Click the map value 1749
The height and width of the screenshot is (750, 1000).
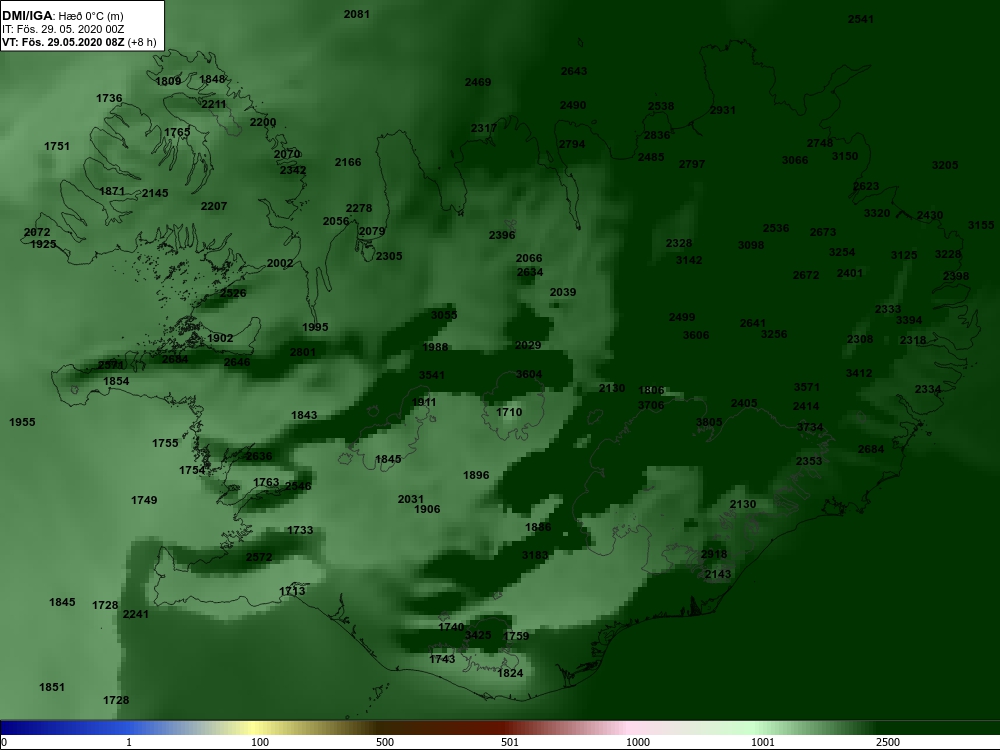(144, 501)
